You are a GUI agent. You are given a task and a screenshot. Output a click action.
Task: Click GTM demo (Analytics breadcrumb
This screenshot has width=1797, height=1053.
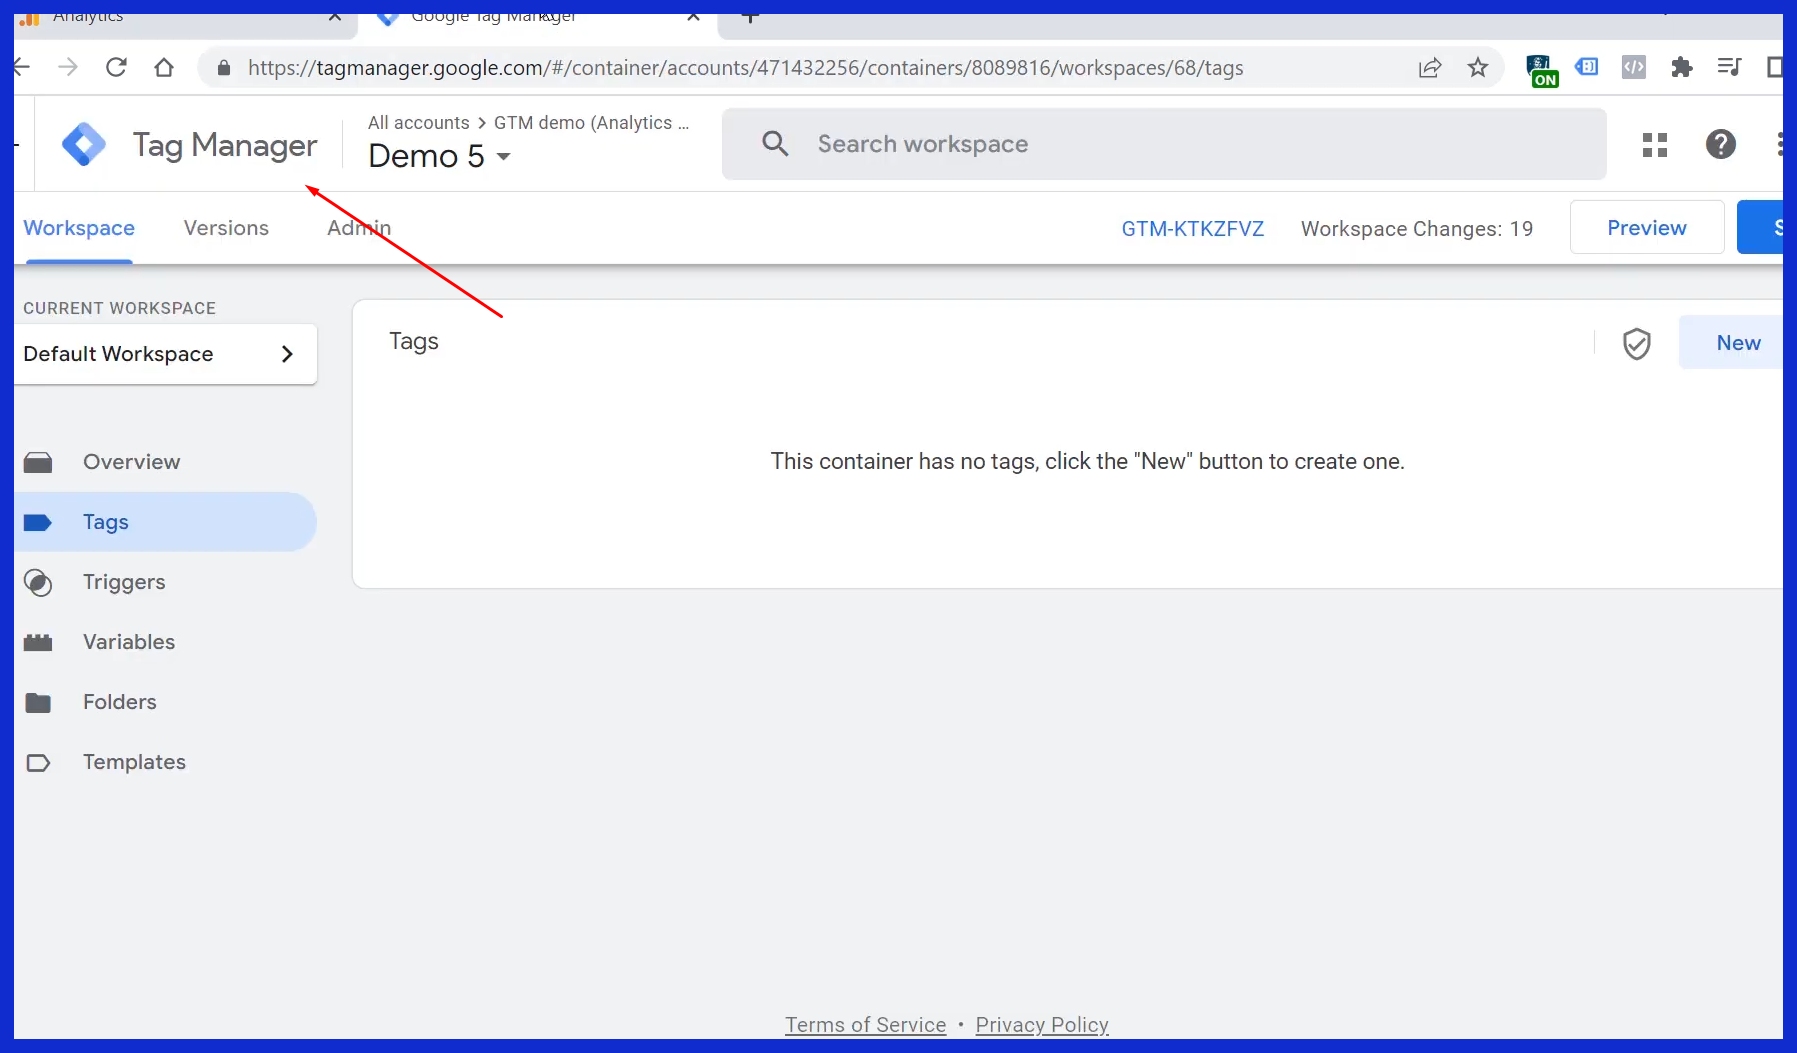pyautogui.click(x=591, y=122)
